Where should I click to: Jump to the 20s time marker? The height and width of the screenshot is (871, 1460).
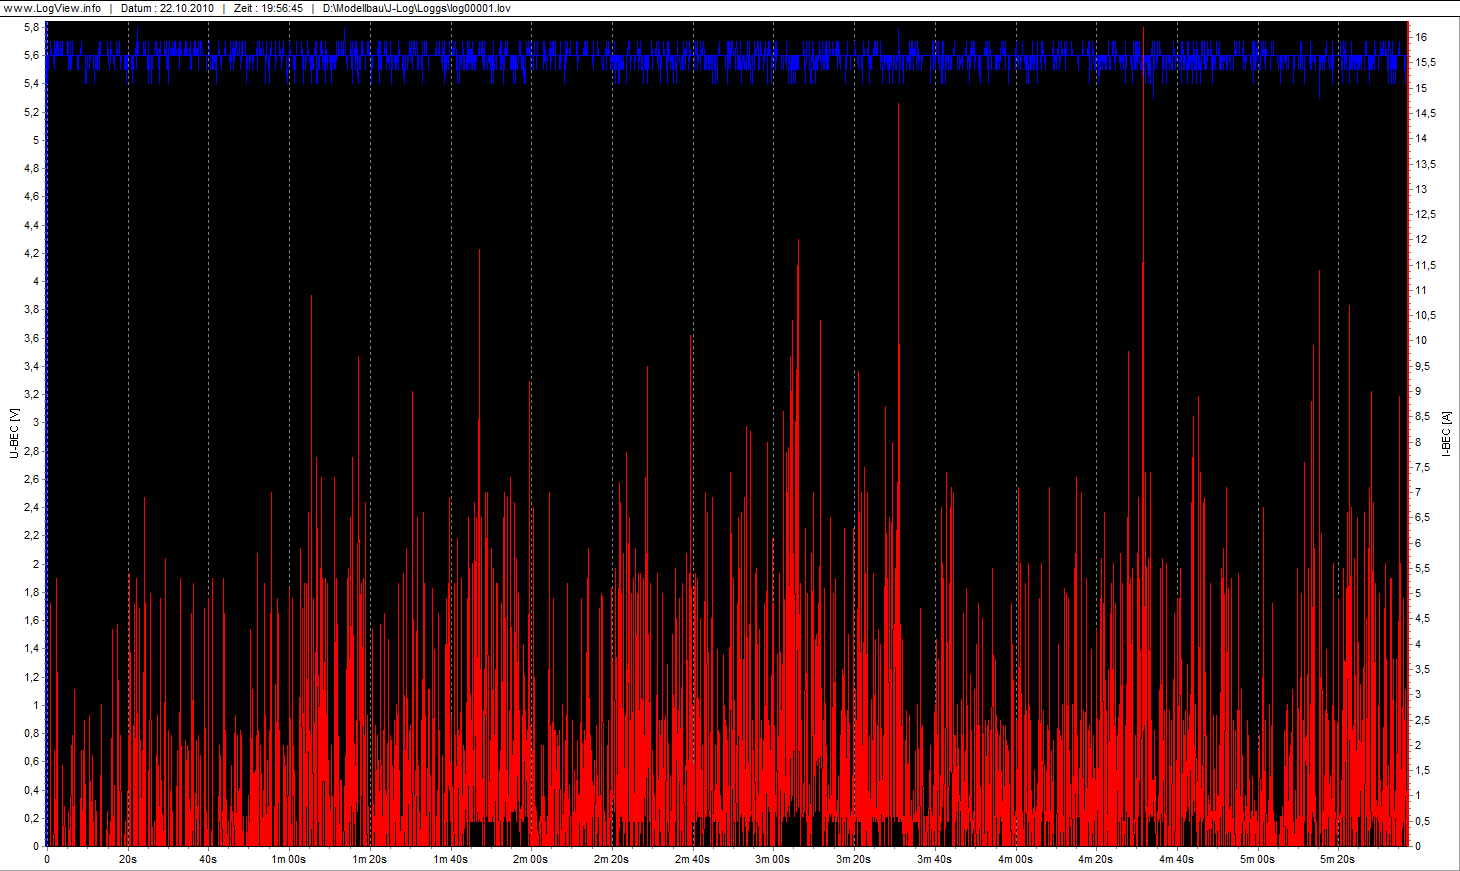128,859
